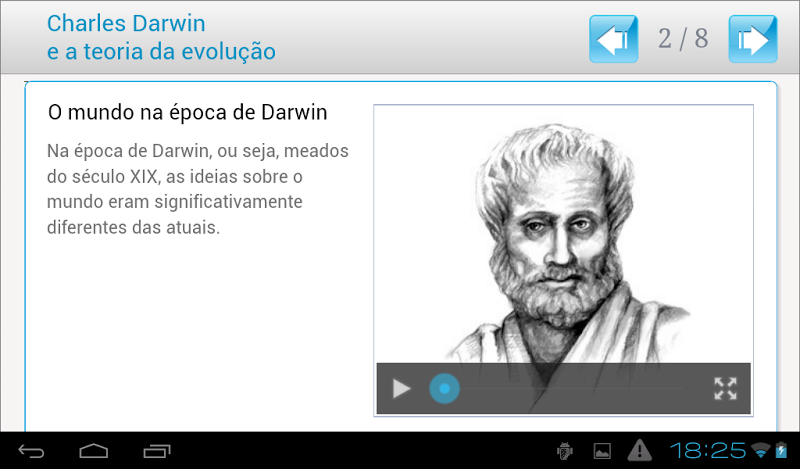Click the heading O mundo na época de Darwin
800x469 pixels.
click(187, 112)
